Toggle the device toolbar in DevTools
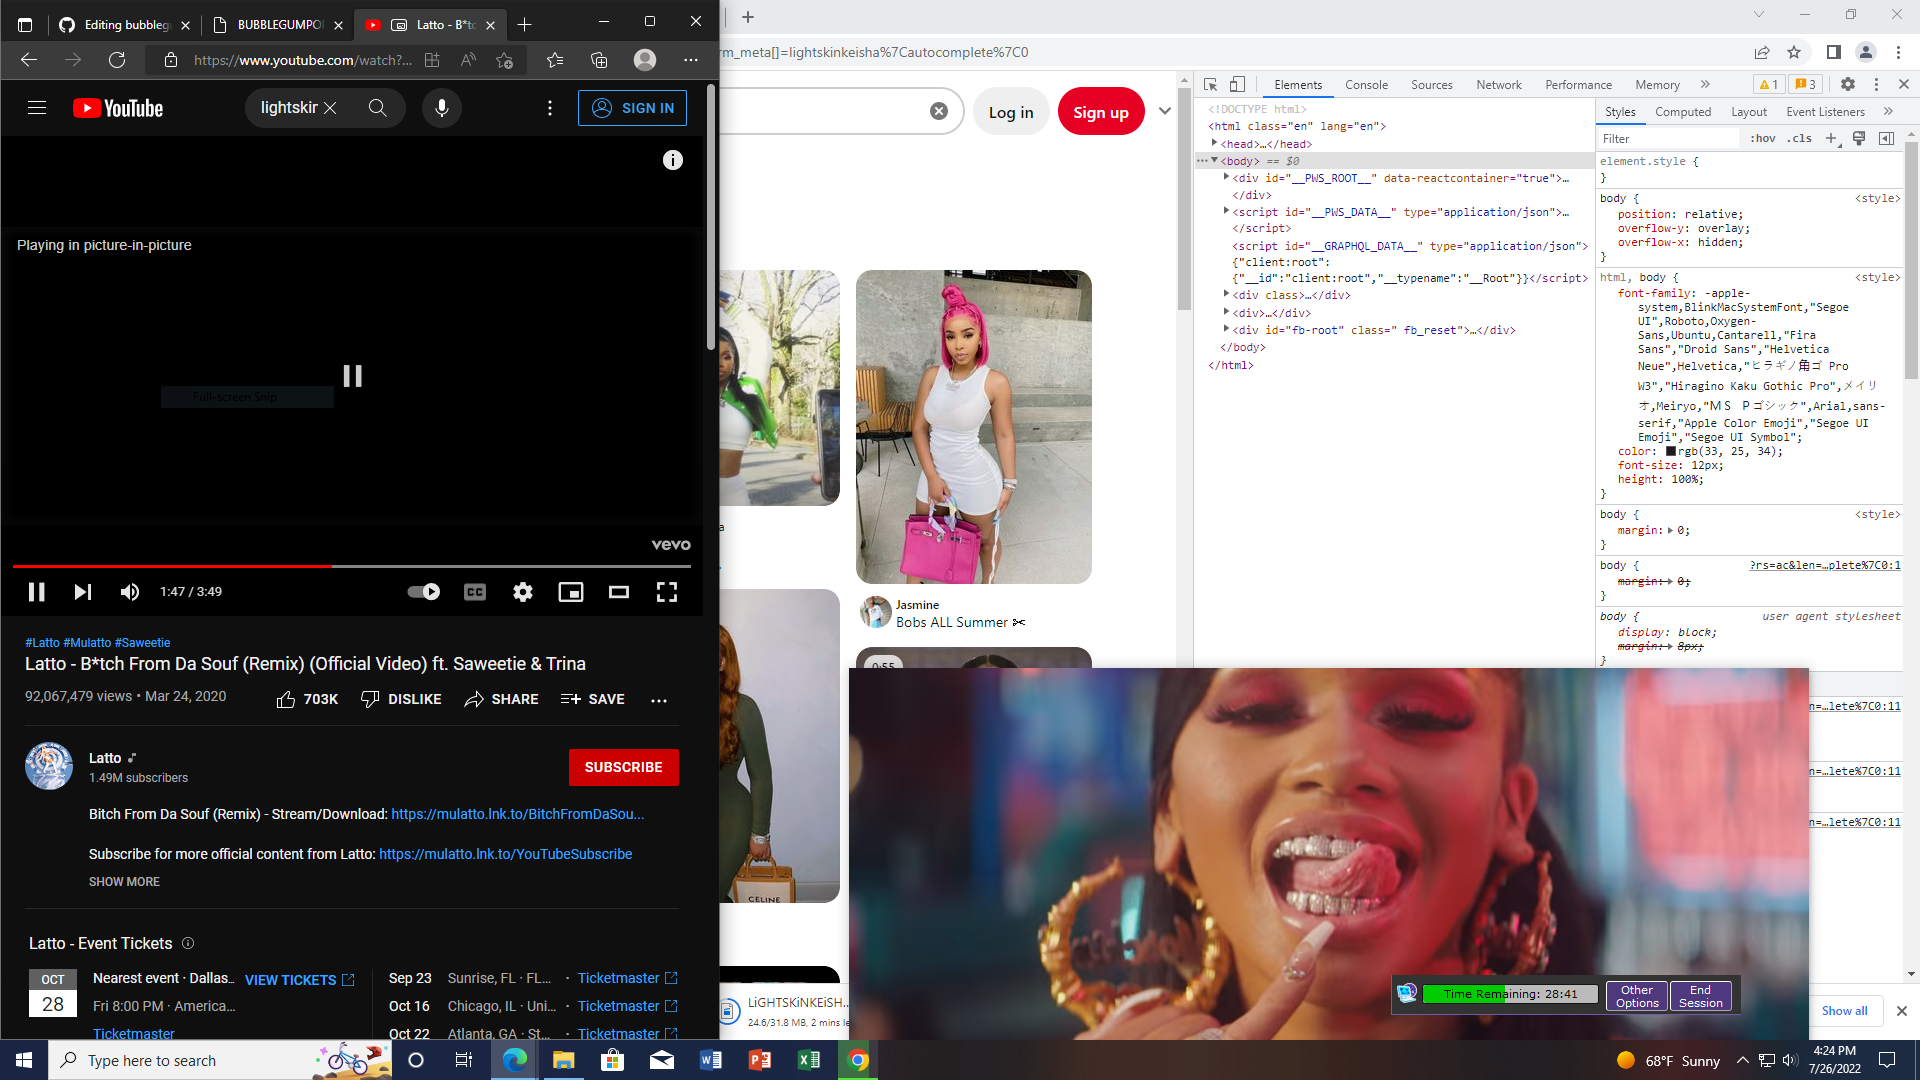1920x1080 pixels. pos(1237,85)
